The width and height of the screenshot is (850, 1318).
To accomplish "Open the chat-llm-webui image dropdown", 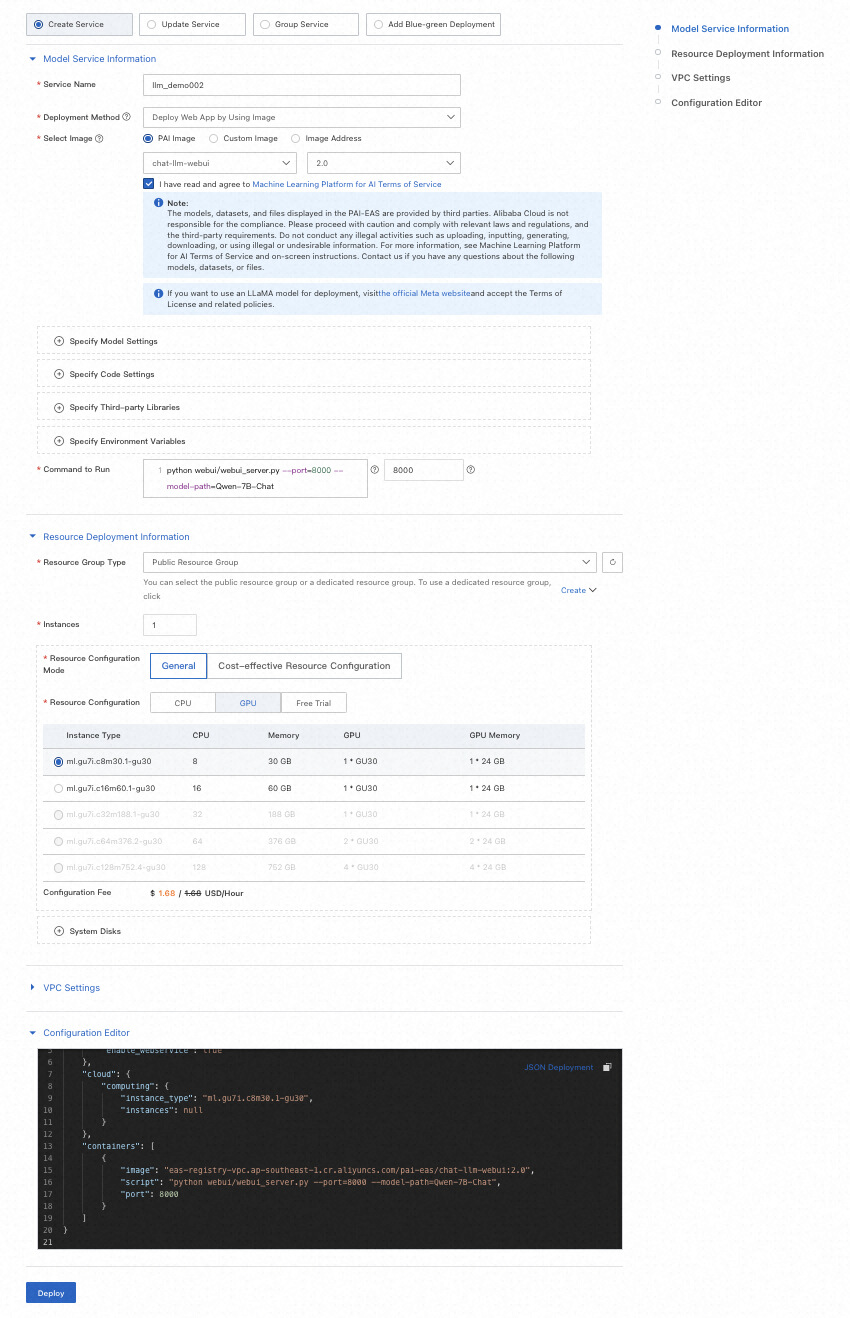I will click(220, 162).
